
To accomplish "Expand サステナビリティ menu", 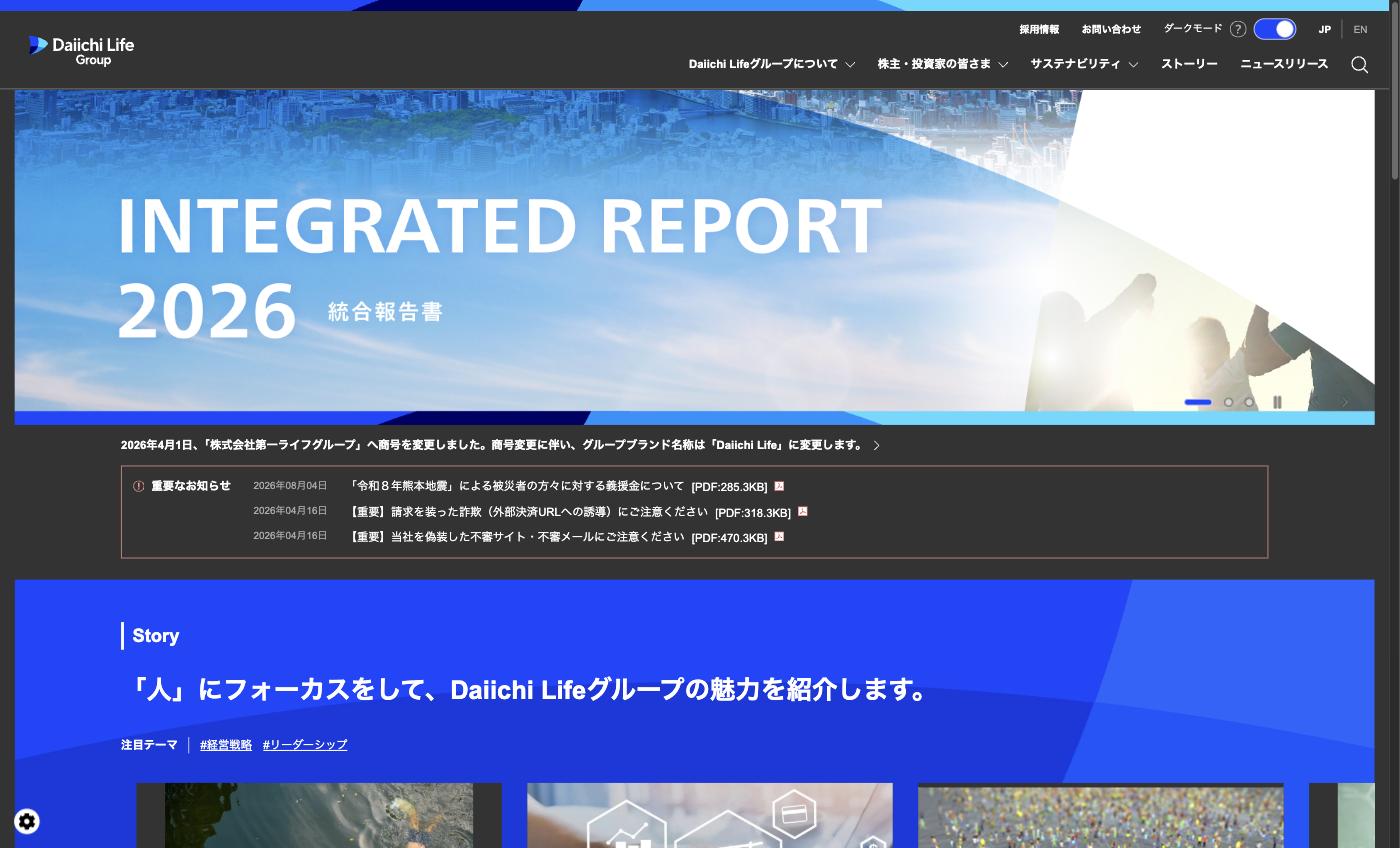I will click(1085, 64).
